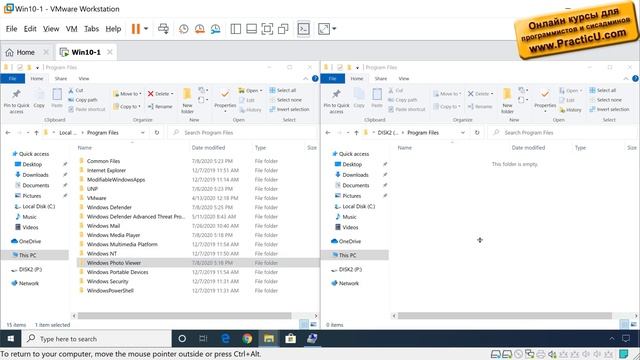
Task: Click Copy path in left Explorer ribbon
Action: 83,100
